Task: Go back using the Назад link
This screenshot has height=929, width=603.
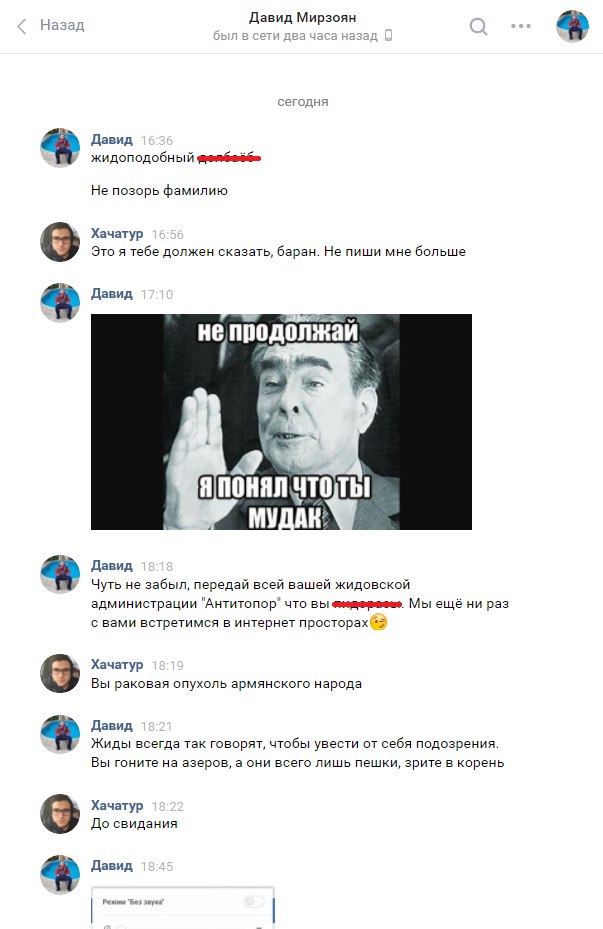Action: pyautogui.click(x=62, y=25)
